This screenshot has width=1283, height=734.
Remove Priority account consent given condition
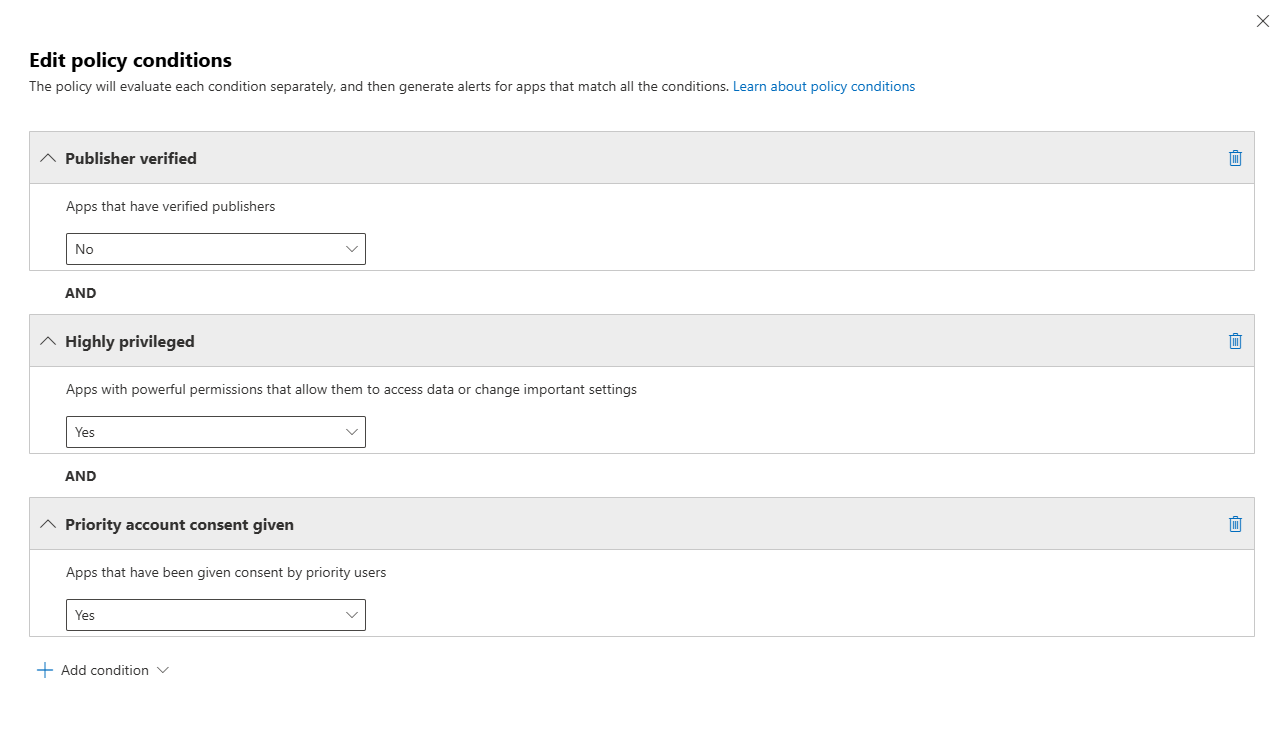pyautogui.click(x=1235, y=524)
